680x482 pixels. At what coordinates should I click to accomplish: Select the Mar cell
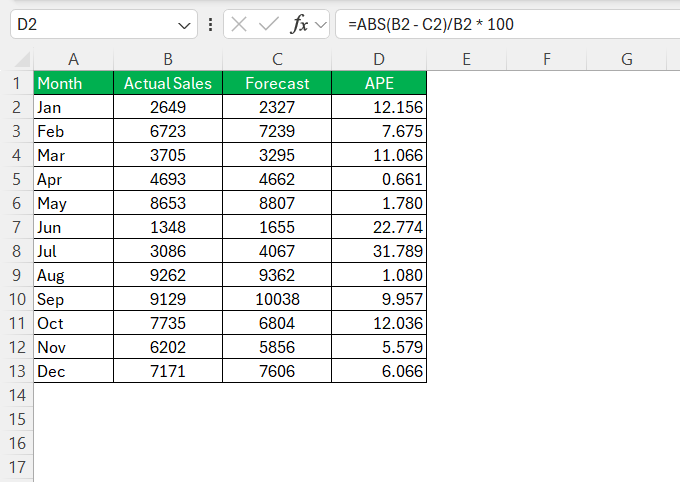(x=73, y=155)
